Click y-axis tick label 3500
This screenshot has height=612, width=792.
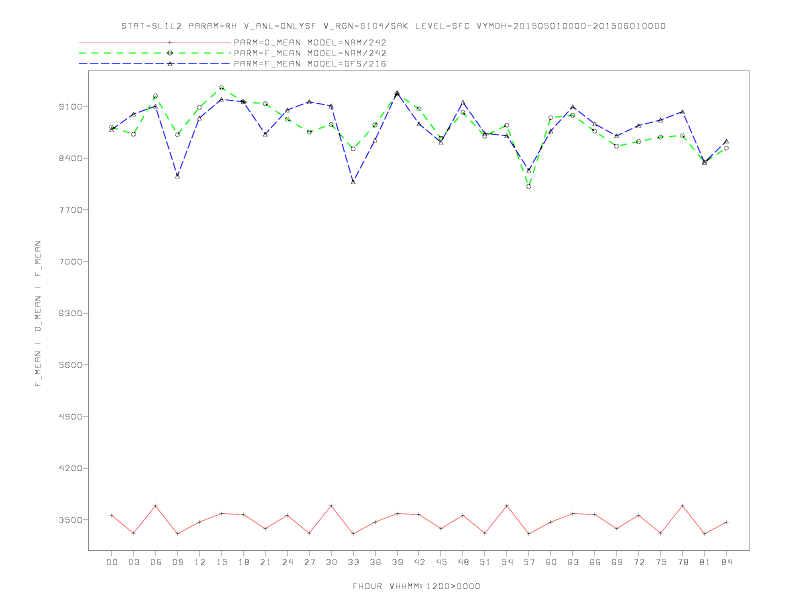tap(72, 520)
